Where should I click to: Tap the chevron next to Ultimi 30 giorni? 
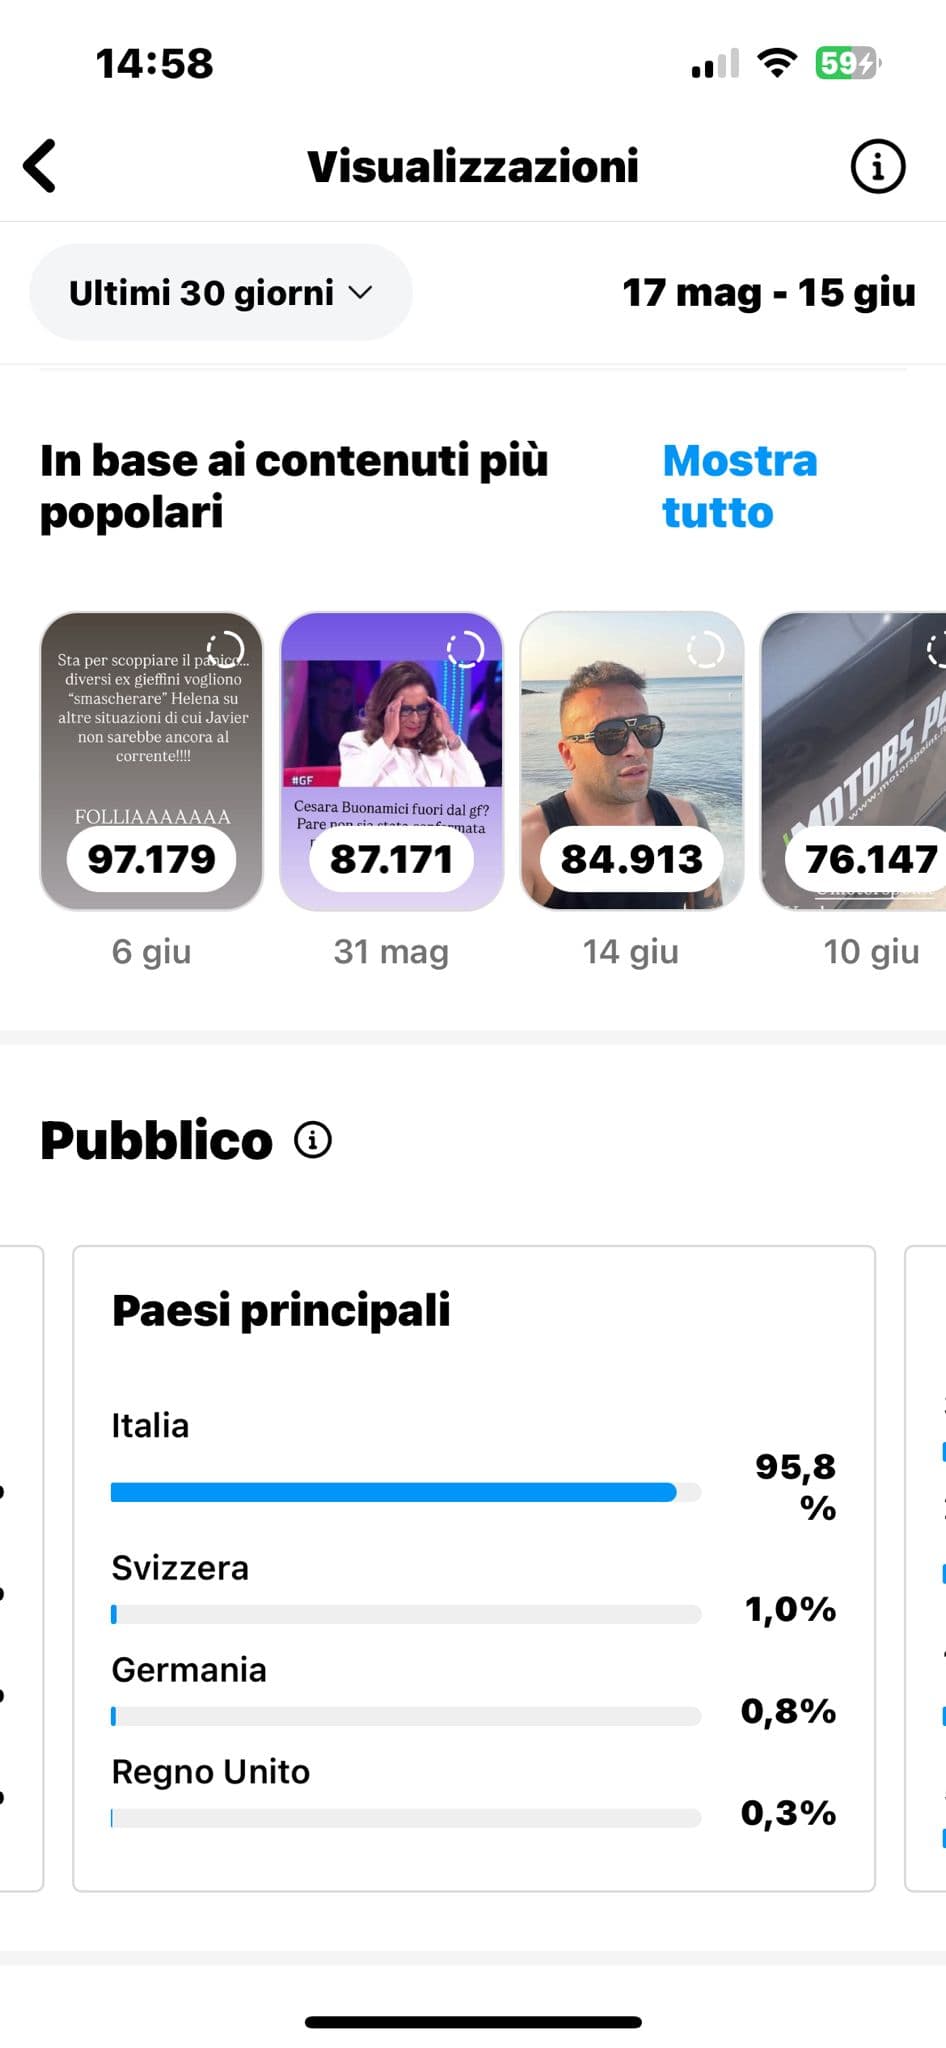(360, 293)
